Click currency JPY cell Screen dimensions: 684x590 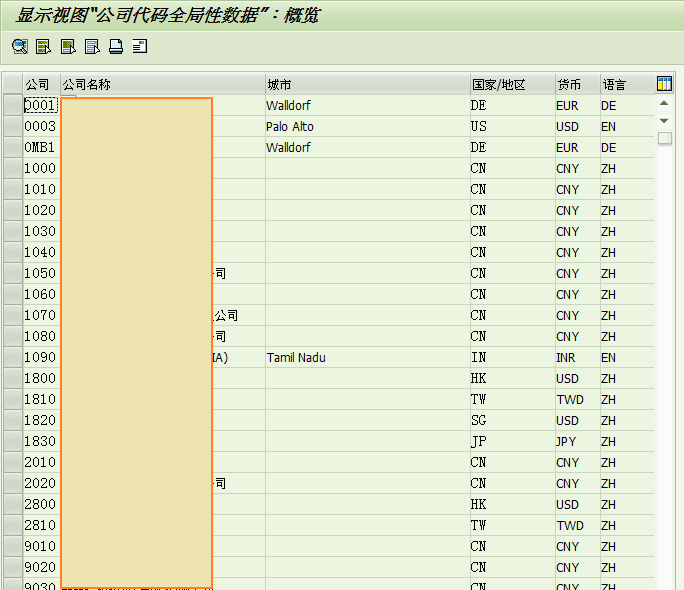[566, 441]
